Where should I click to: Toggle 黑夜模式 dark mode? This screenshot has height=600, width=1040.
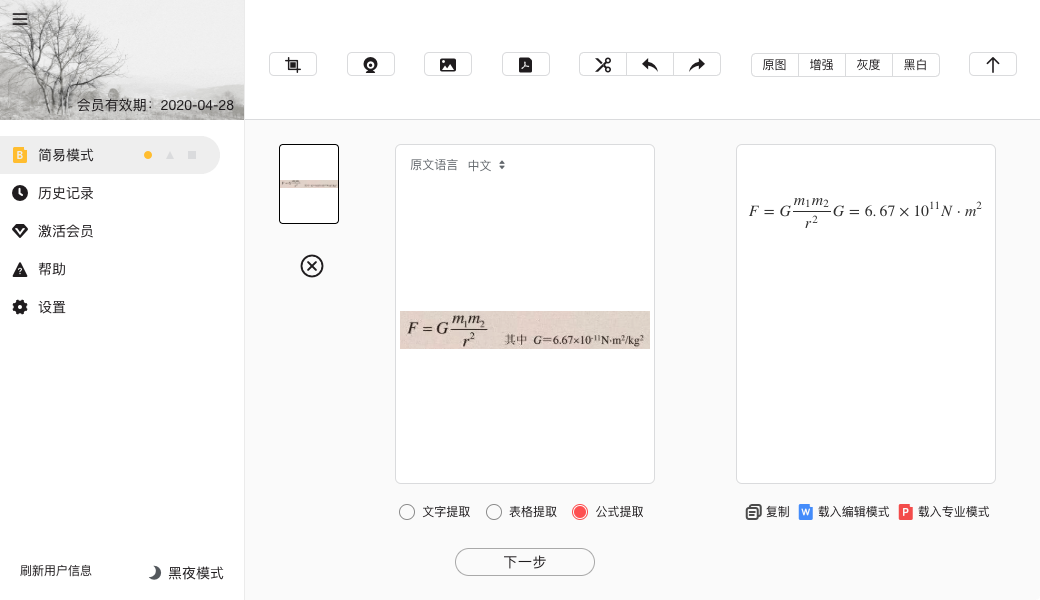tap(185, 573)
